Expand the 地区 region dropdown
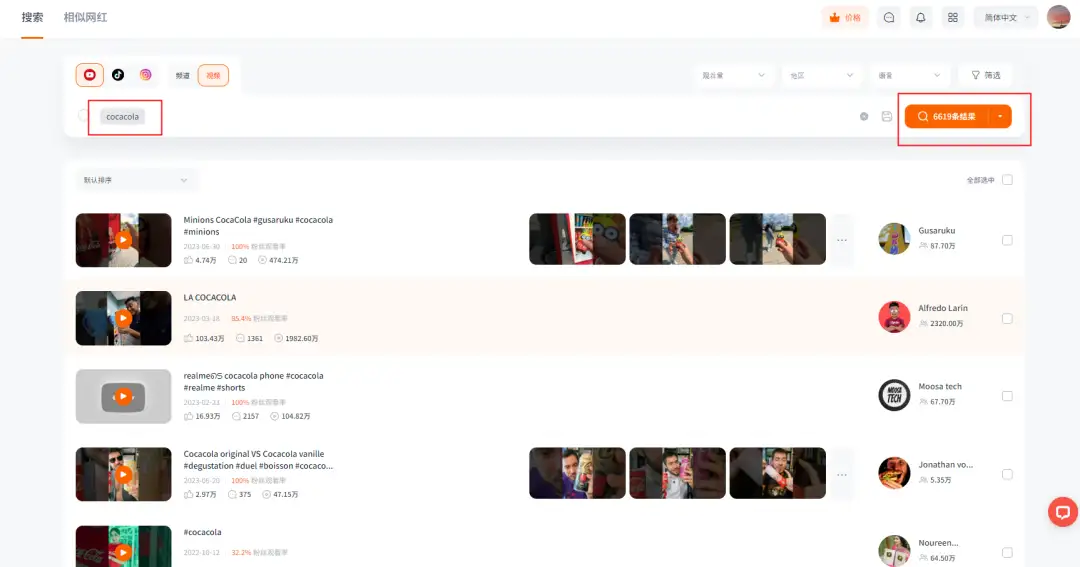Screen dimensions: 1080x567 [x=821, y=75]
